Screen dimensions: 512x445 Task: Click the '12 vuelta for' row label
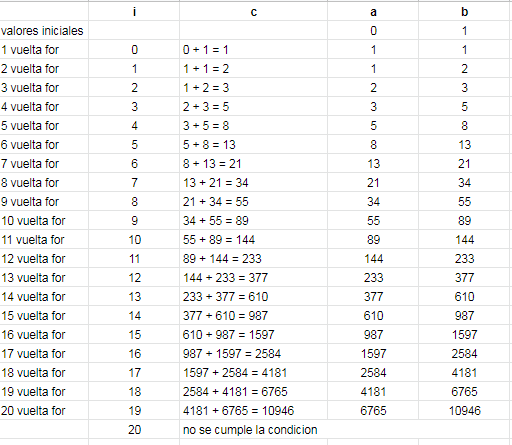click(x=44, y=258)
